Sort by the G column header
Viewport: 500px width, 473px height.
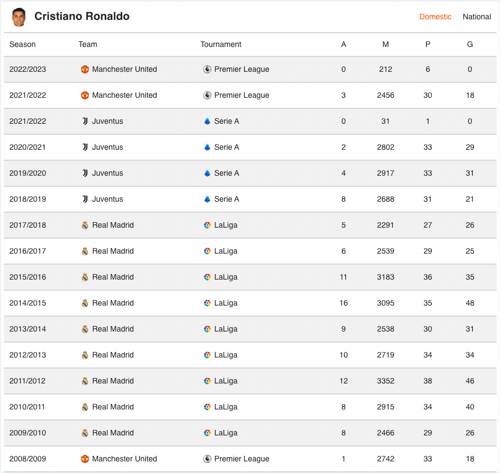point(470,44)
